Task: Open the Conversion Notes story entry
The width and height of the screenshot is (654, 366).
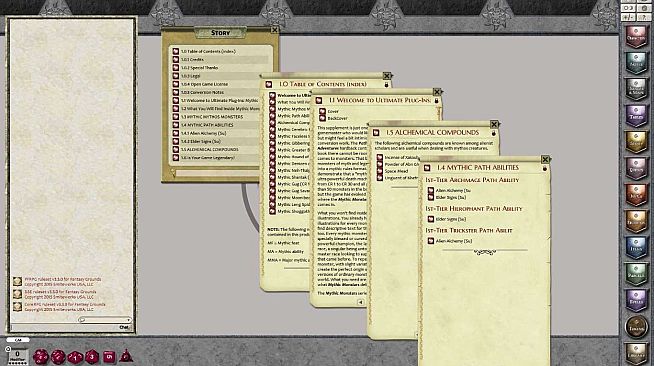Action: tap(202, 92)
